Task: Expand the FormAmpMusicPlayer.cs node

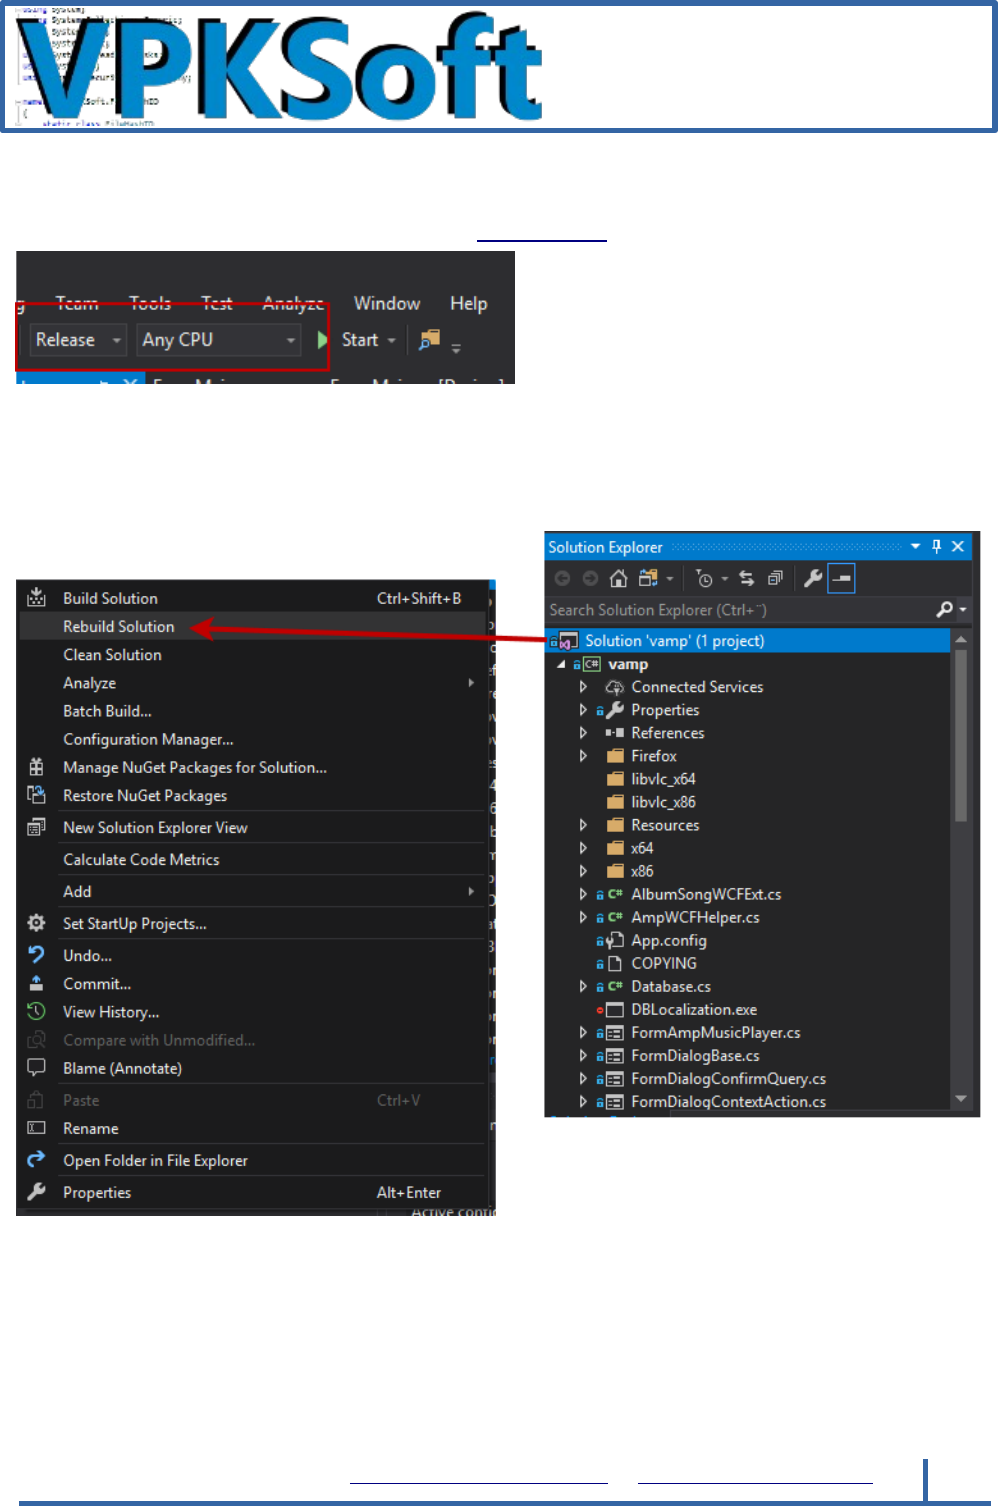Action: 583,1032
